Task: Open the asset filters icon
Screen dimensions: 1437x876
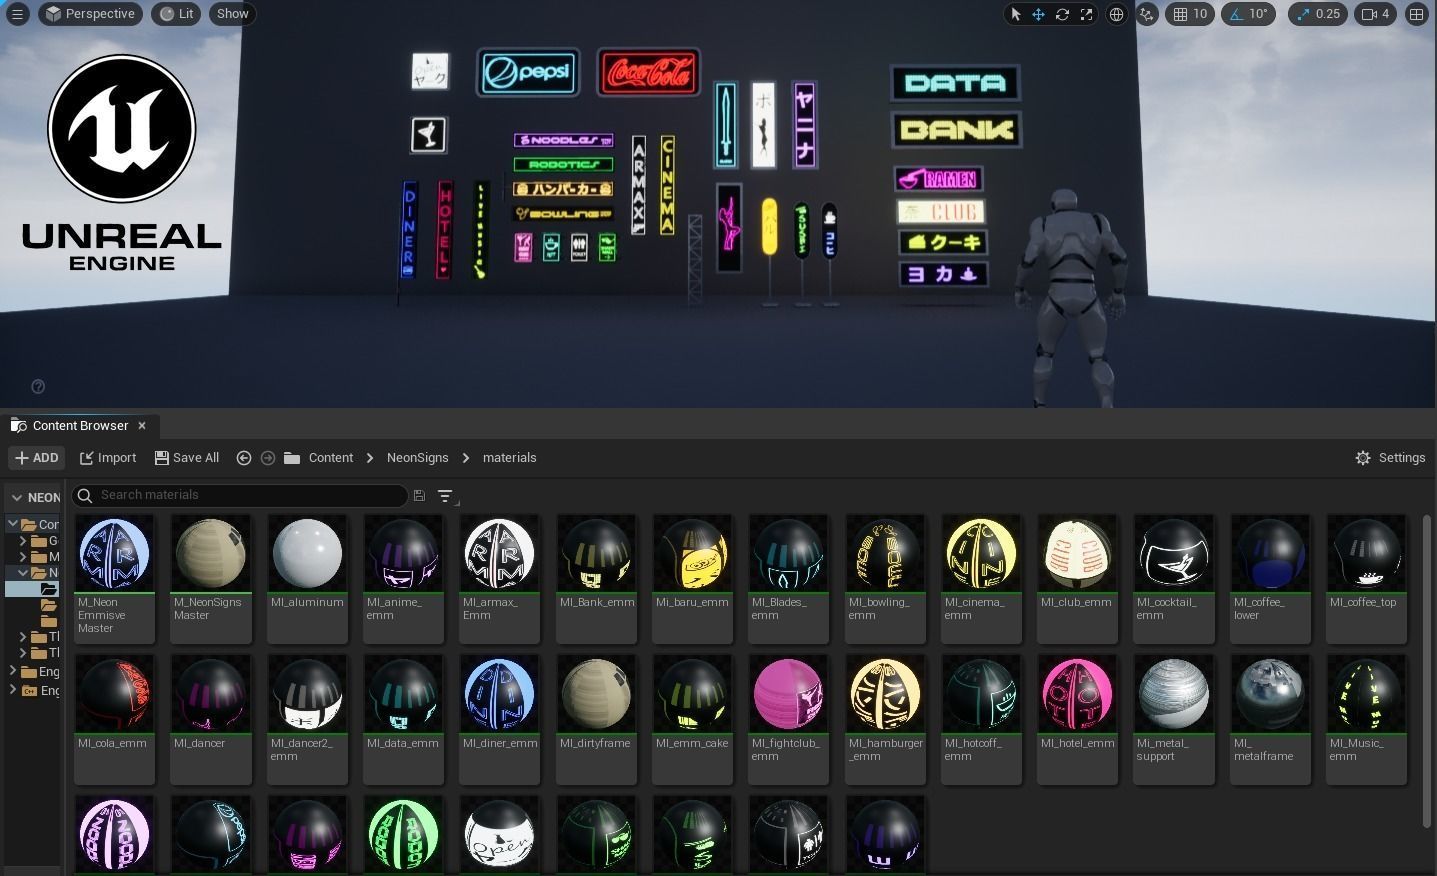Action: (446, 496)
